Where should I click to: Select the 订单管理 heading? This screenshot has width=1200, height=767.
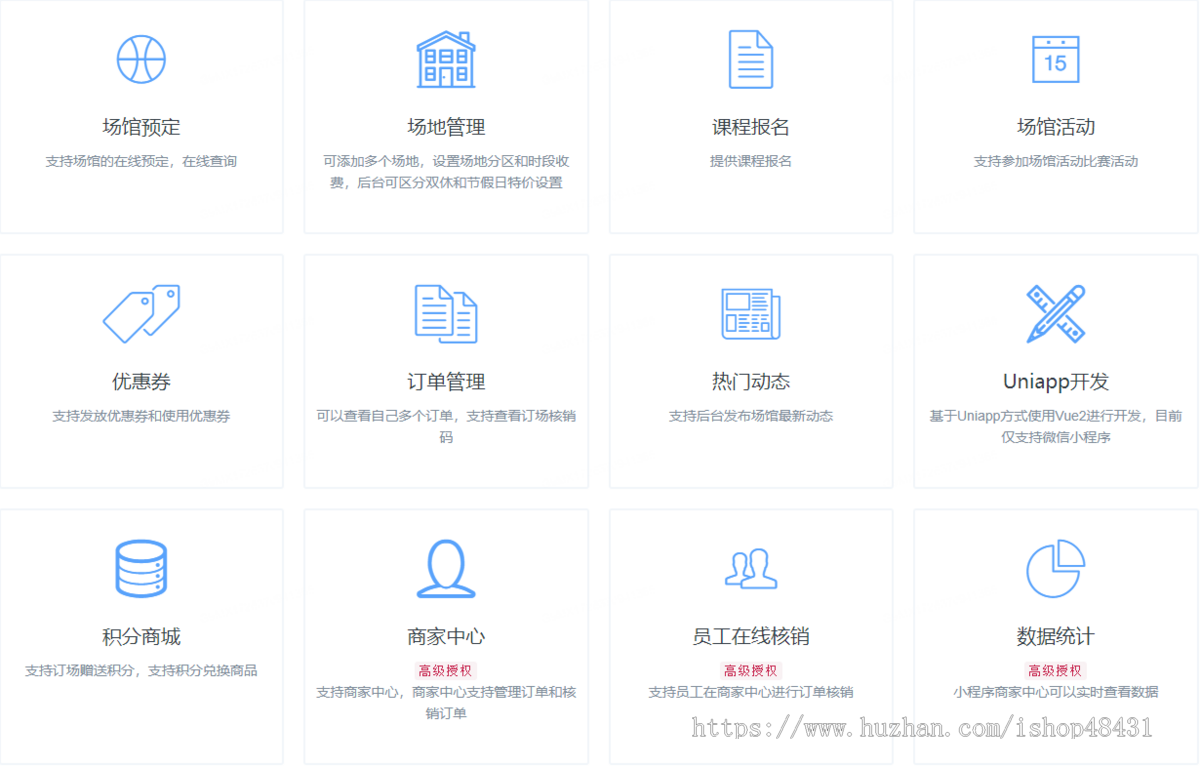(x=446, y=382)
